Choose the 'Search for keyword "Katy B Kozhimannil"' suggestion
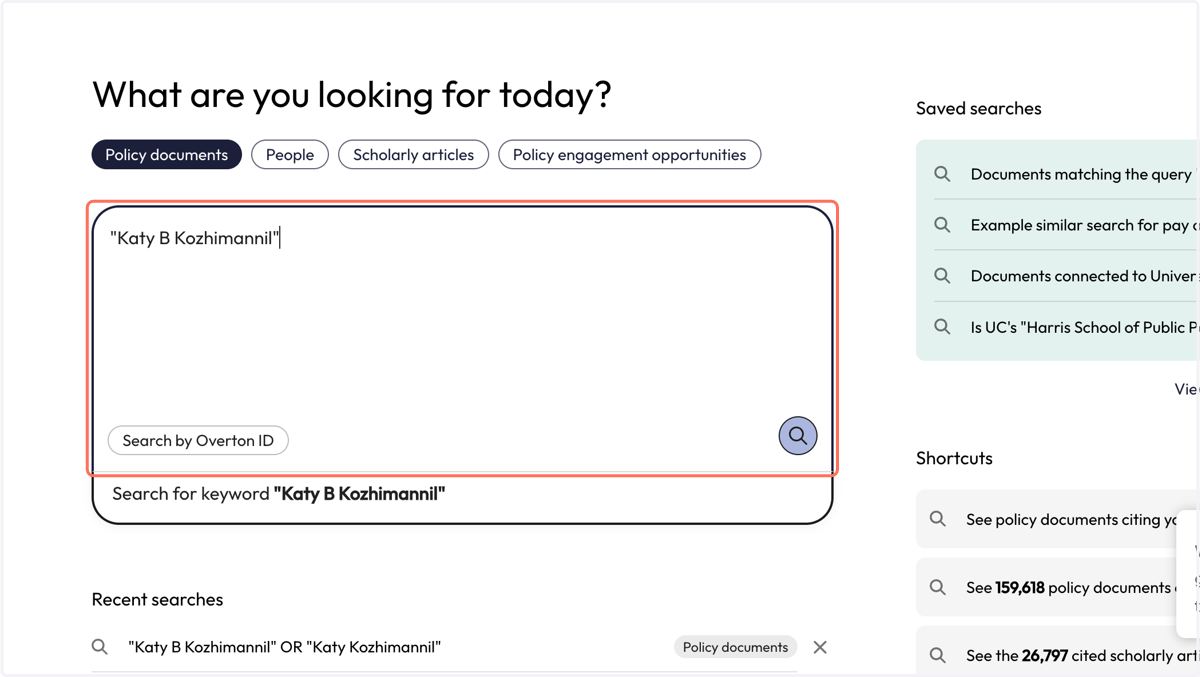 pyautogui.click(x=462, y=494)
